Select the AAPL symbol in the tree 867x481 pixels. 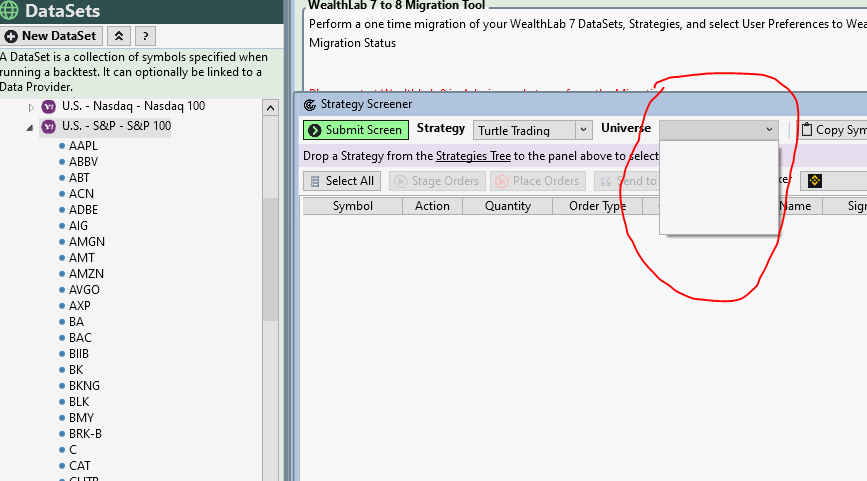84,146
